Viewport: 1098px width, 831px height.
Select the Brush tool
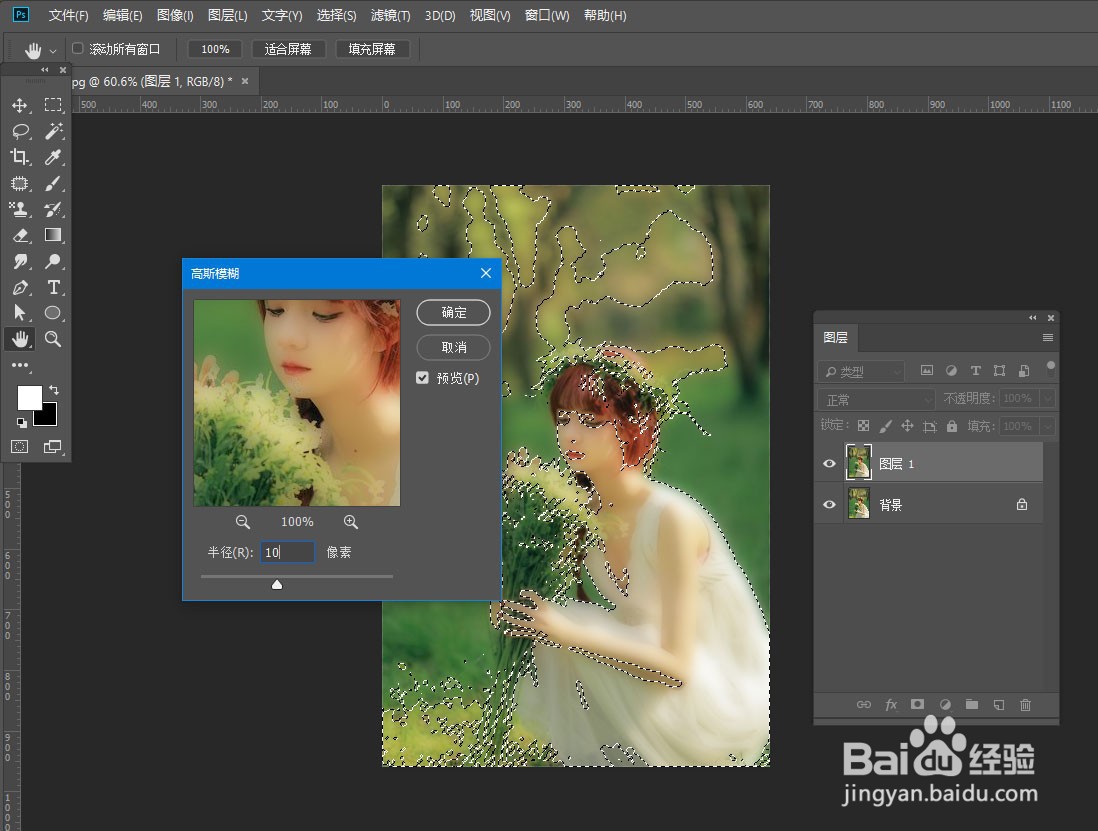tap(53, 183)
